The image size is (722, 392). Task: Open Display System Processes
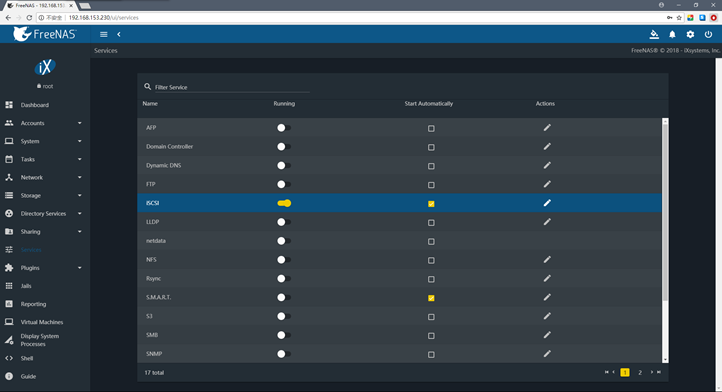point(44,340)
